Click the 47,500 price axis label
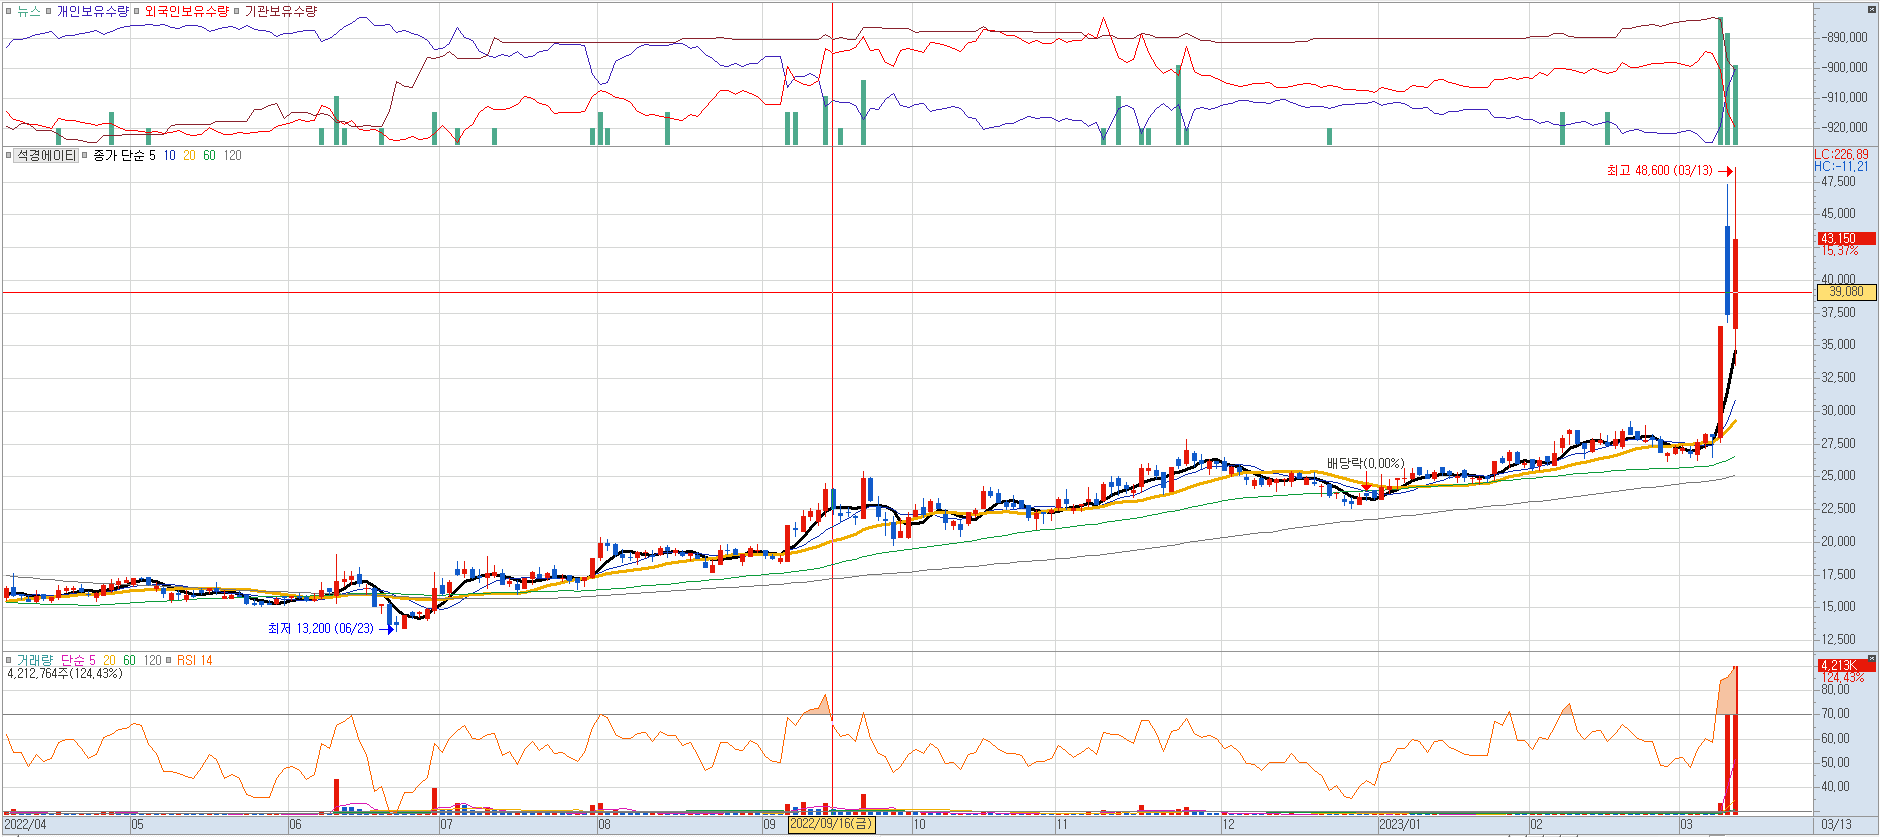 tap(1838, 182)
